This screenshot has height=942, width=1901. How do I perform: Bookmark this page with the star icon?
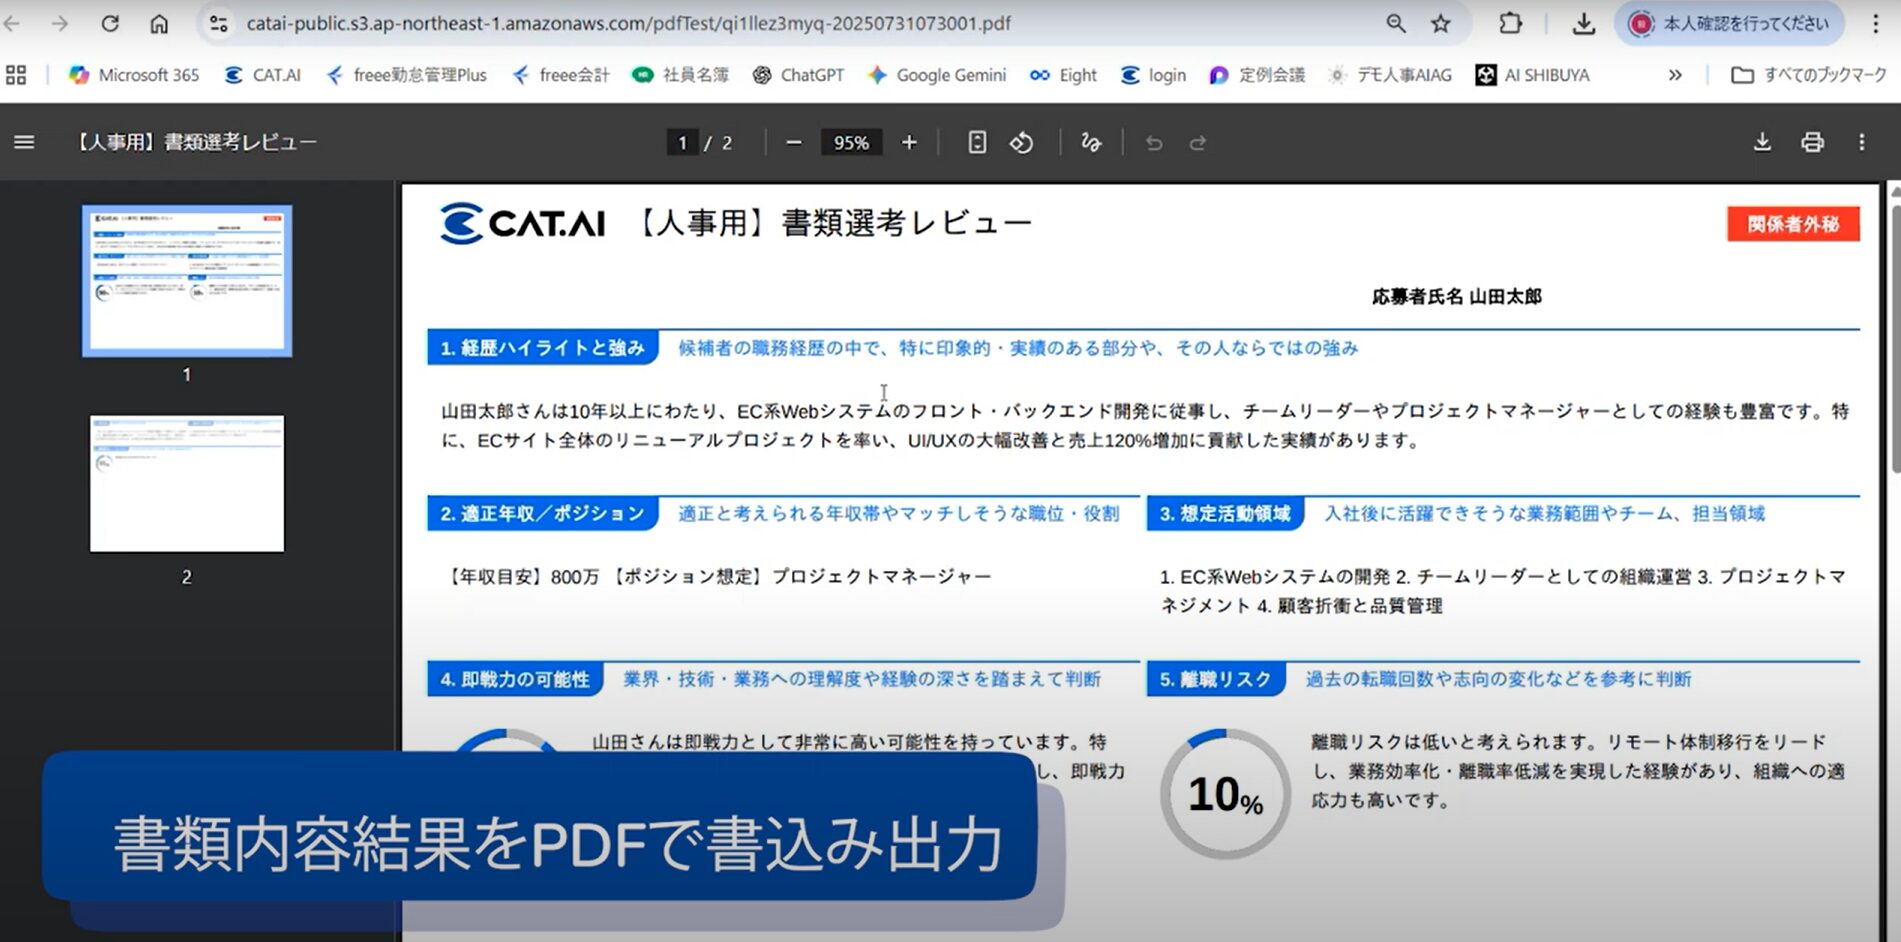1440,23
